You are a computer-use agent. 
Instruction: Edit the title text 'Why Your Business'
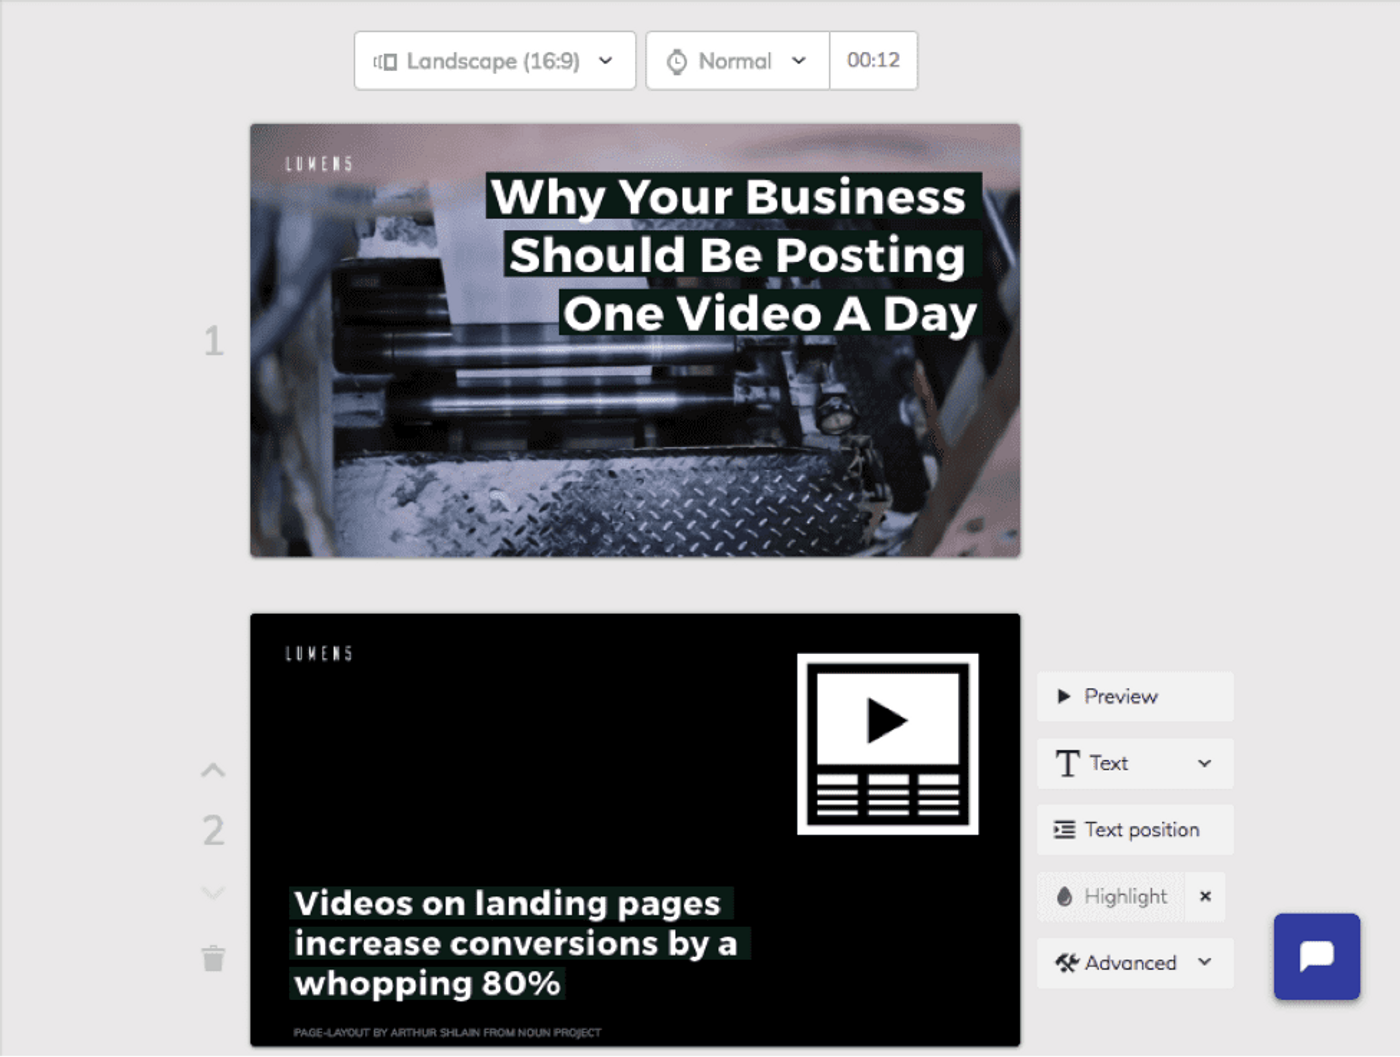728,197
